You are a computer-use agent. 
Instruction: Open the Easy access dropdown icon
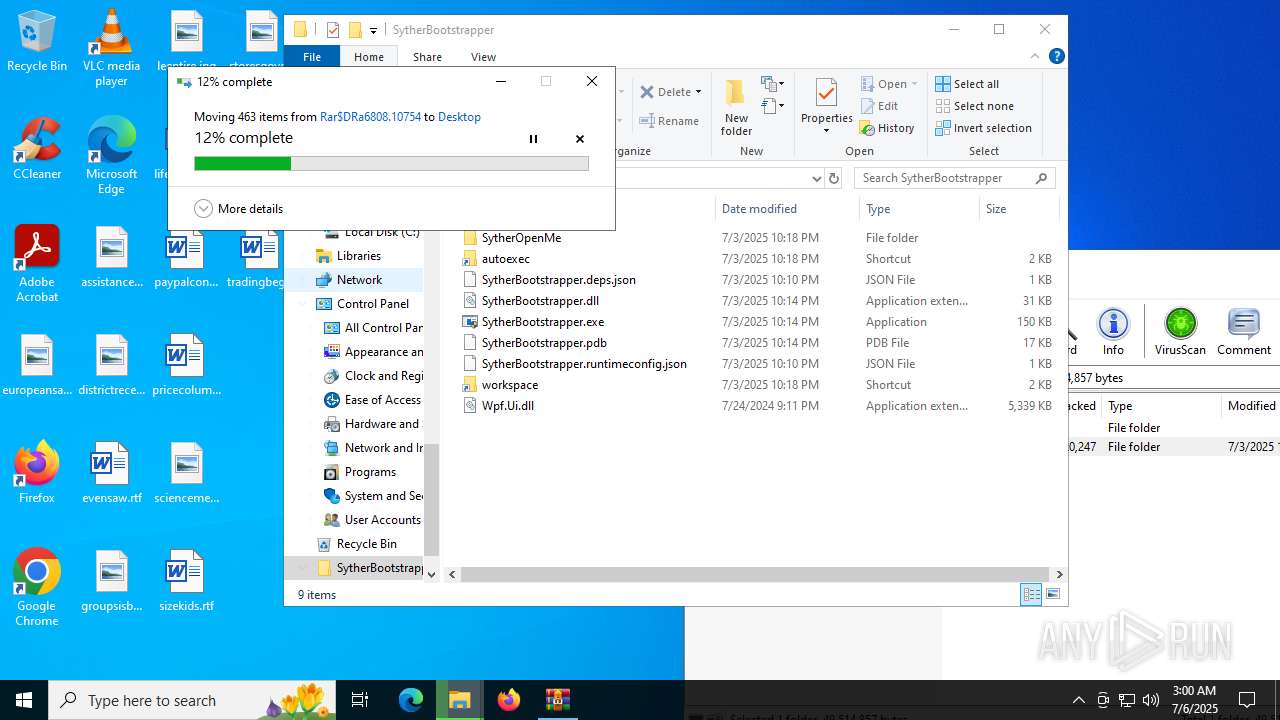coord(772,106)
